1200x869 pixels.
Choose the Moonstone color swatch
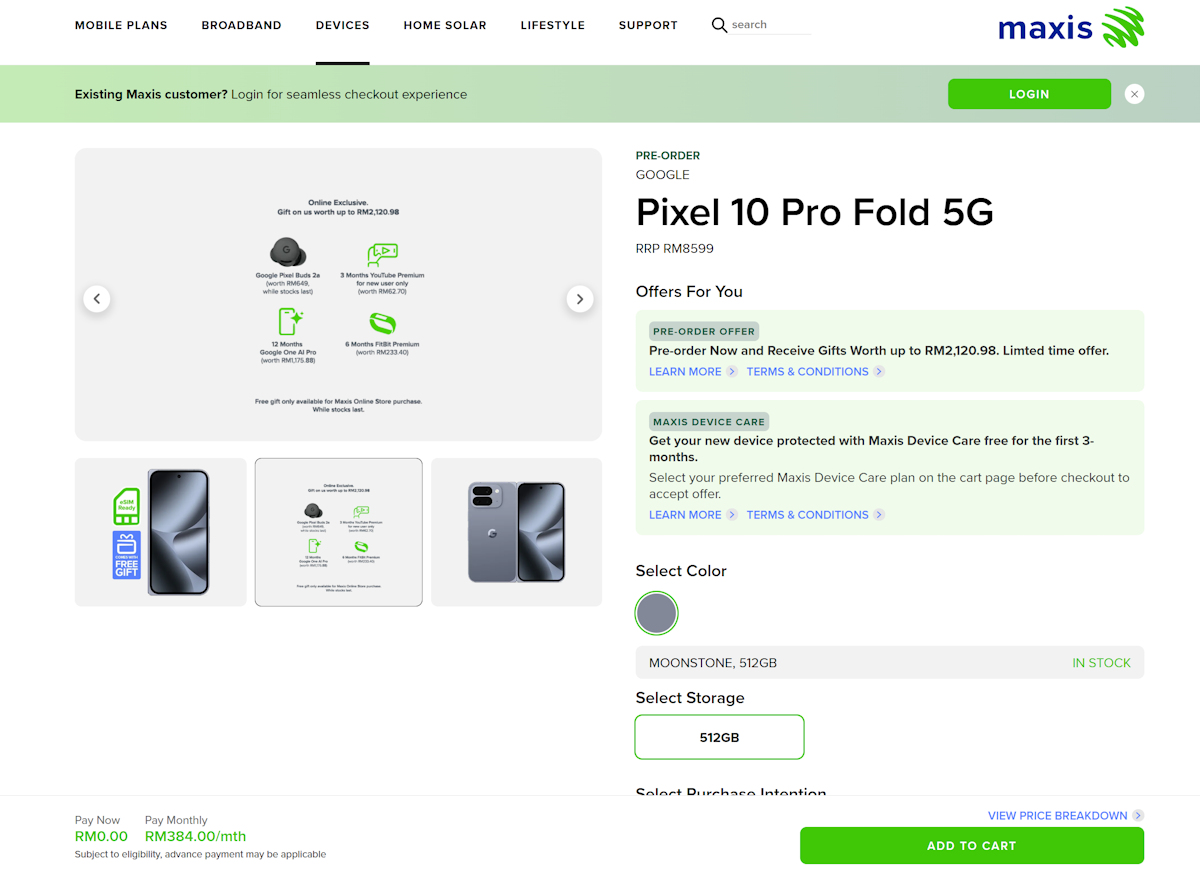pos(657,613)
